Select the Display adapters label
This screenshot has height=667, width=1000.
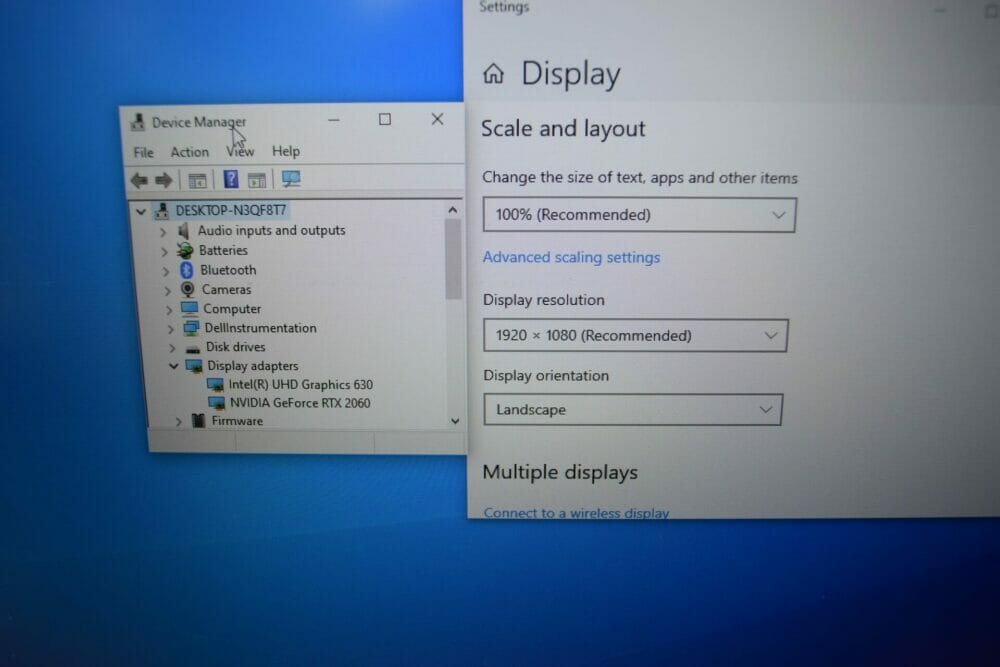click(253, 366)
